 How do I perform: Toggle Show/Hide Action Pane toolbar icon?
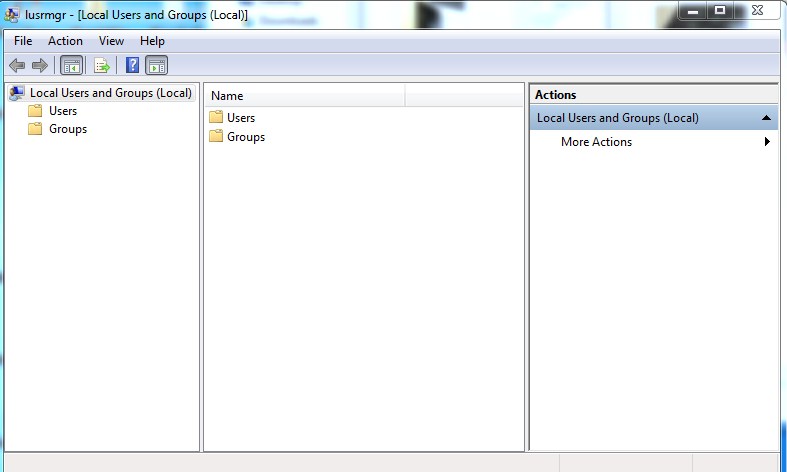point(157,65)
